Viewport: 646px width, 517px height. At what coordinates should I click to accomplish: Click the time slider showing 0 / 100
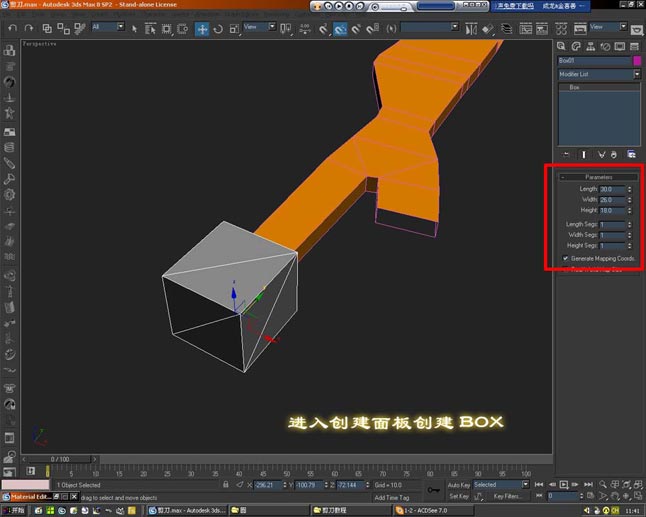click(x=60, y=459)
